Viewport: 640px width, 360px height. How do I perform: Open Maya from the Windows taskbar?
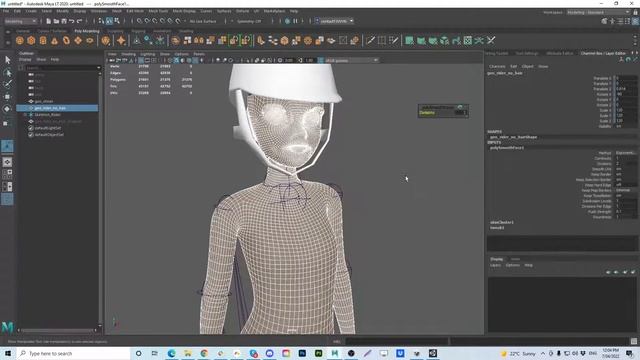point(335,353)
